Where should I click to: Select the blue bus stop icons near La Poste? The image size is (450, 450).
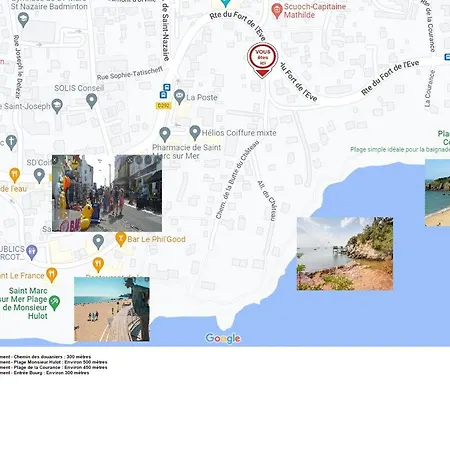tap(165, 91)
